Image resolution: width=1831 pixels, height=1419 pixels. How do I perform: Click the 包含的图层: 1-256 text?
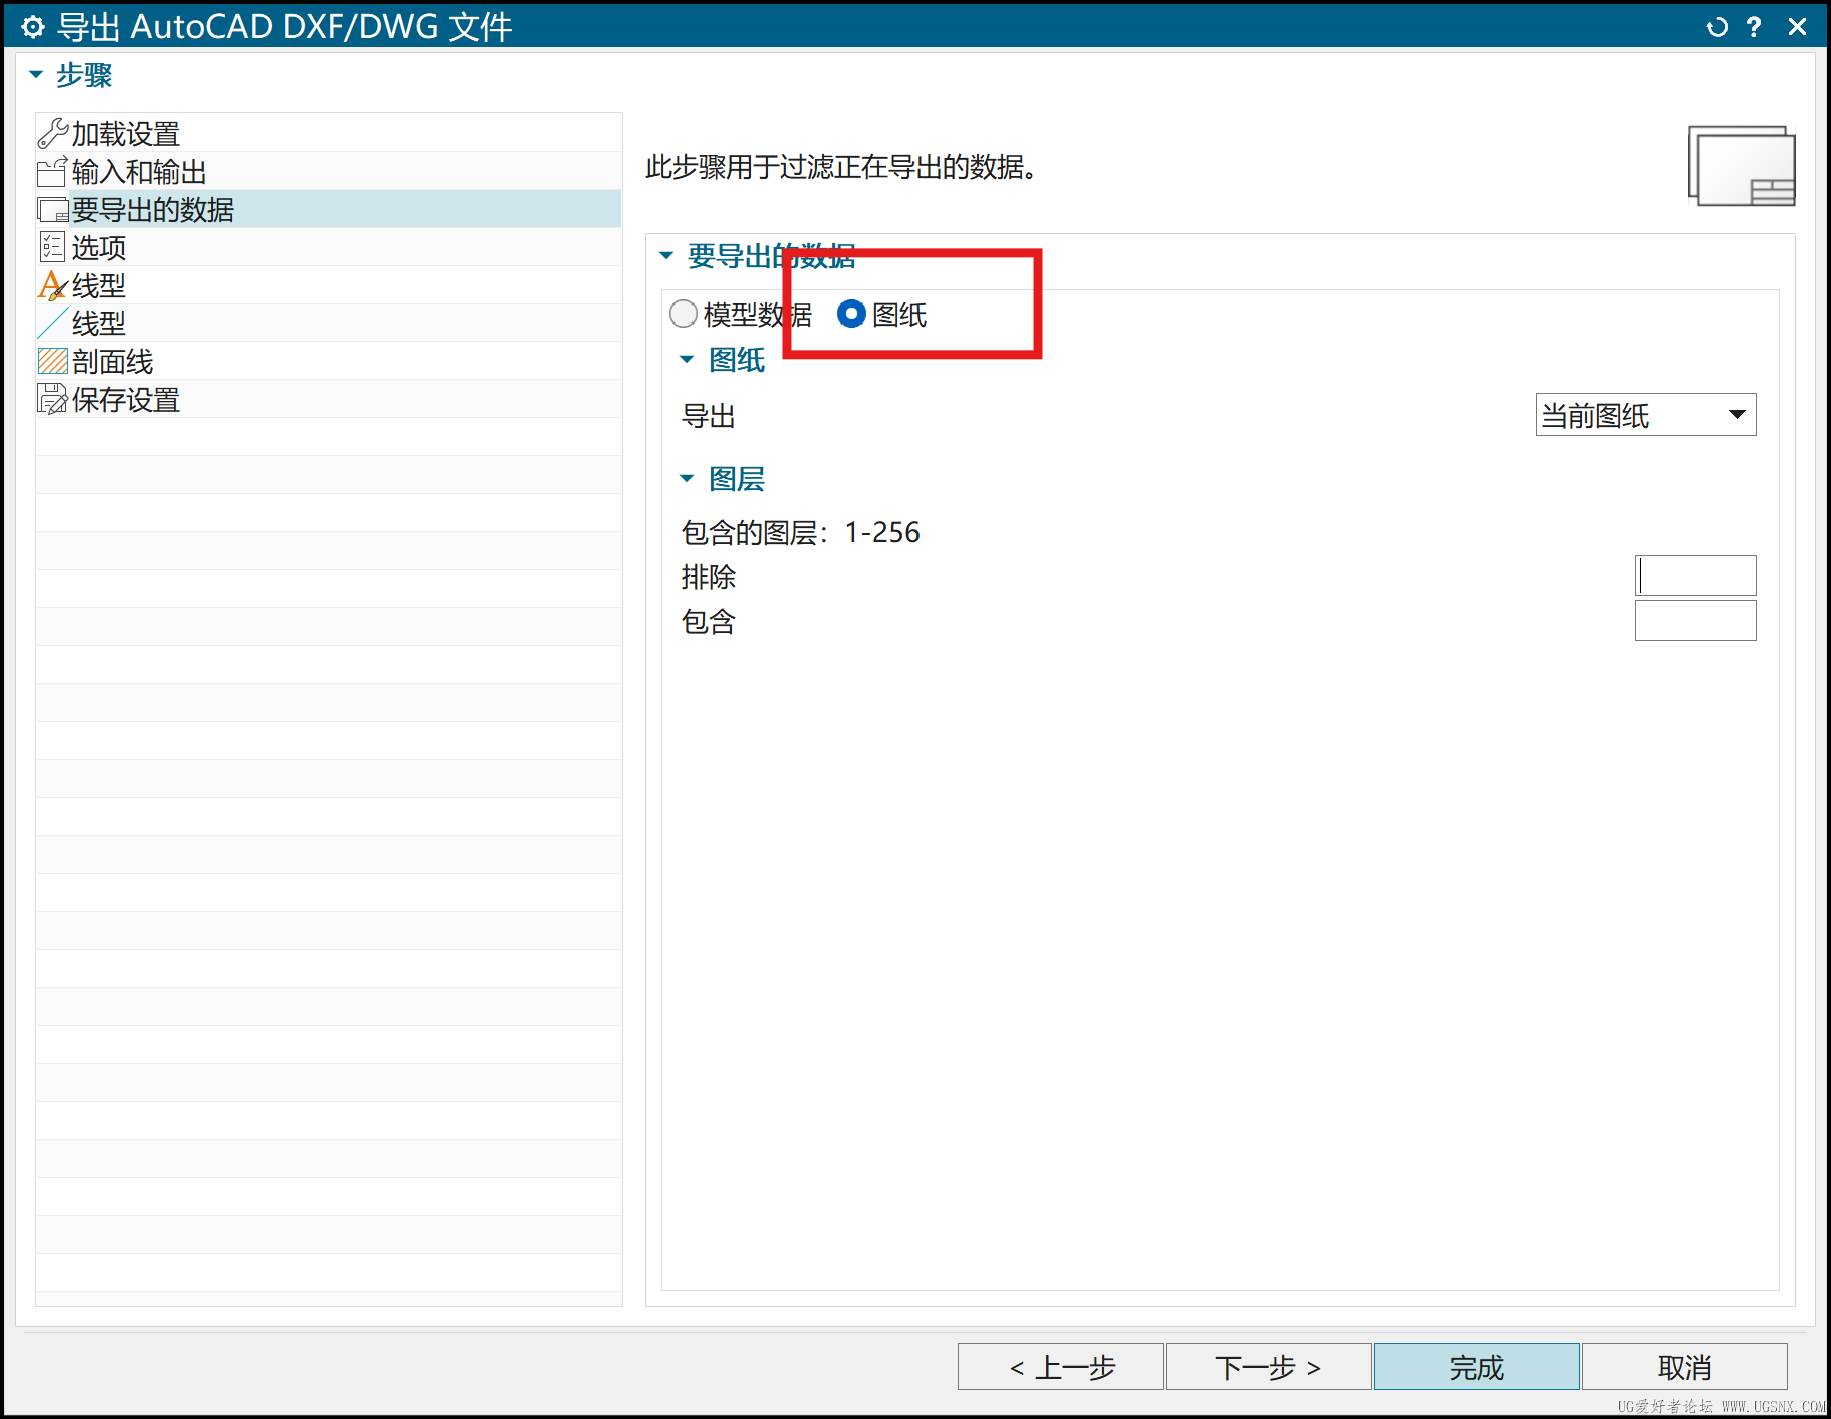(x=801, y=532)
